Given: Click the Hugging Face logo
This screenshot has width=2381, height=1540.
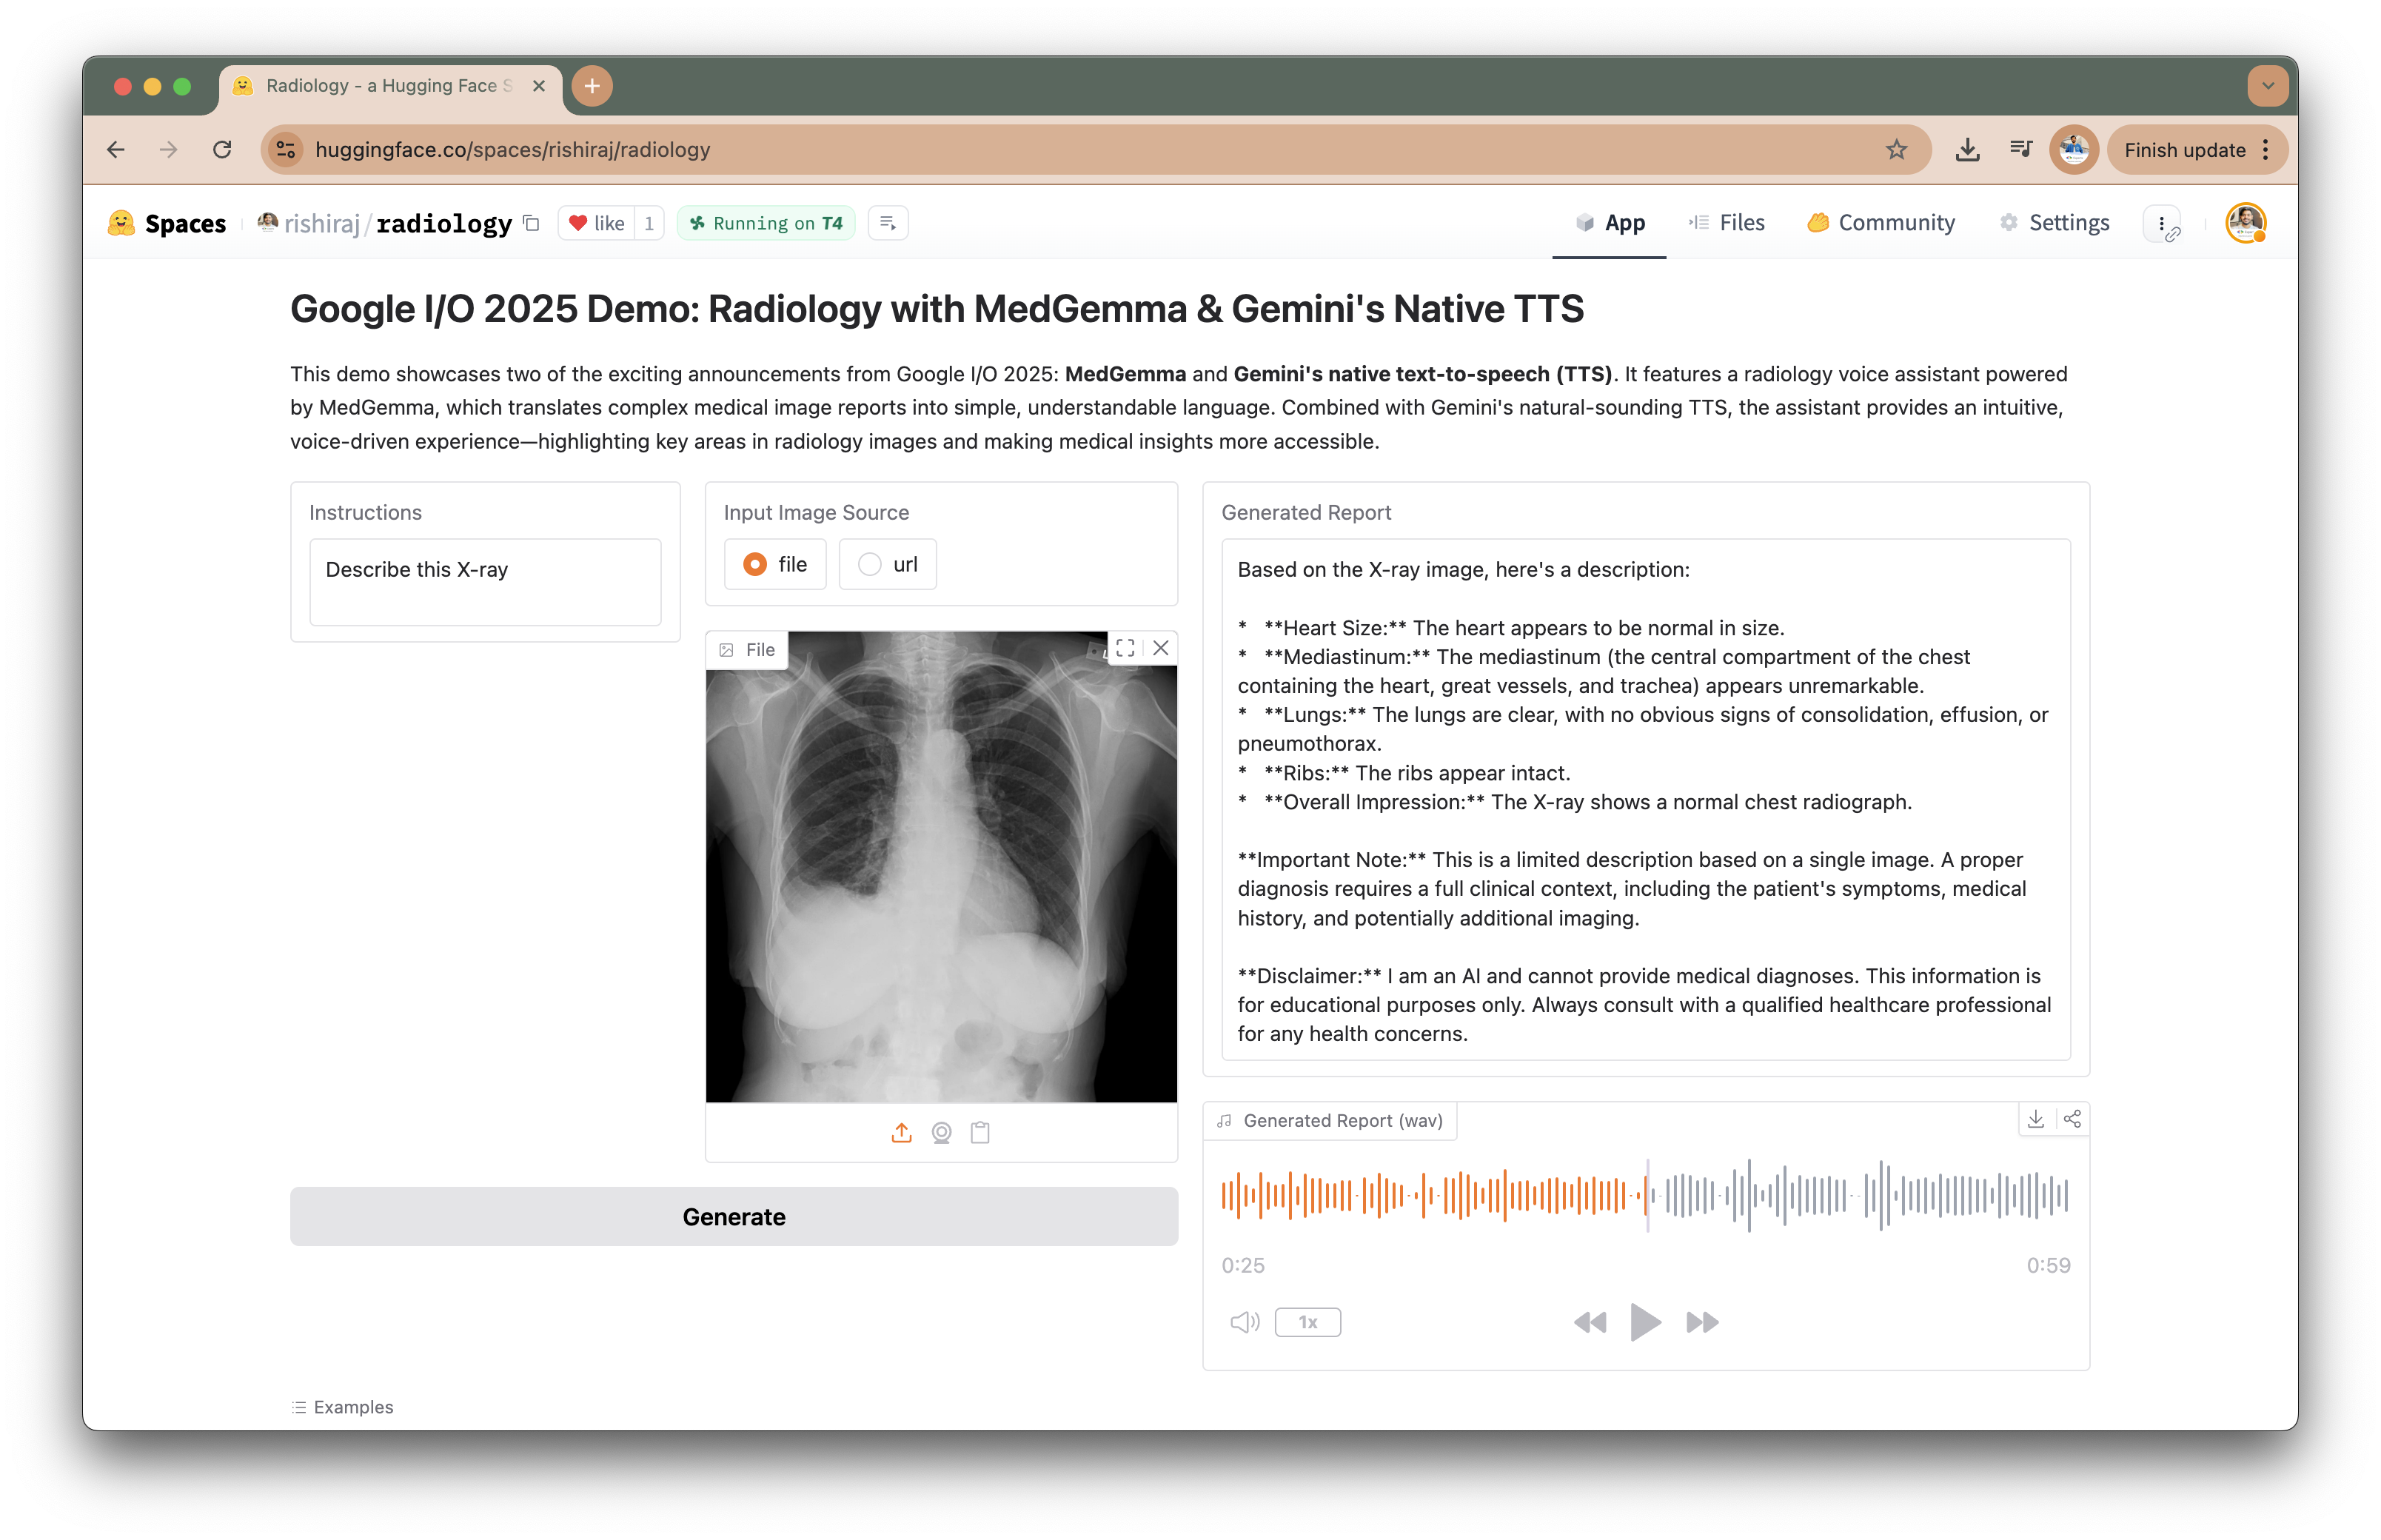Looking at the screenshot, I should coord(121,223).
